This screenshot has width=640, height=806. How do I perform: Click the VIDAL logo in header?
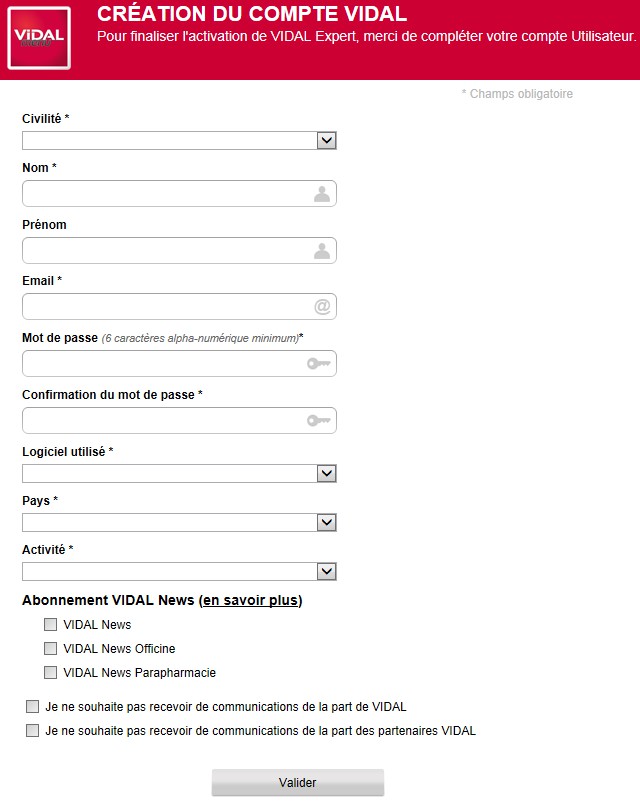(x=39, y=38)
